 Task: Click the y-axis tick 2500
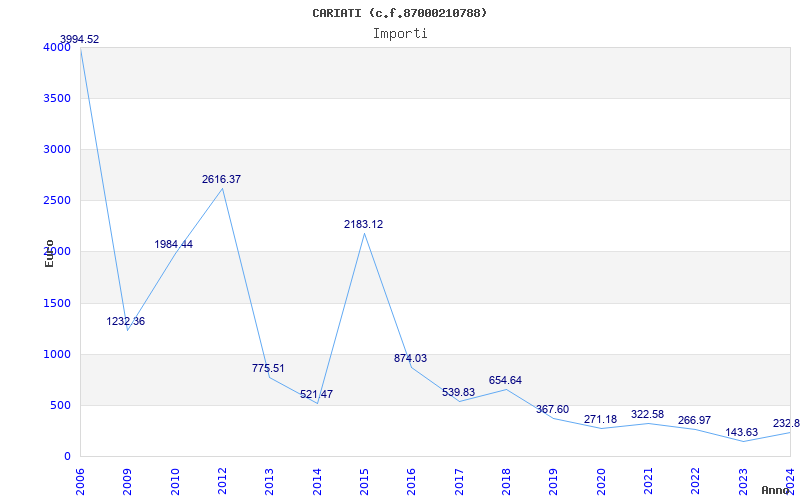point(57,201)
